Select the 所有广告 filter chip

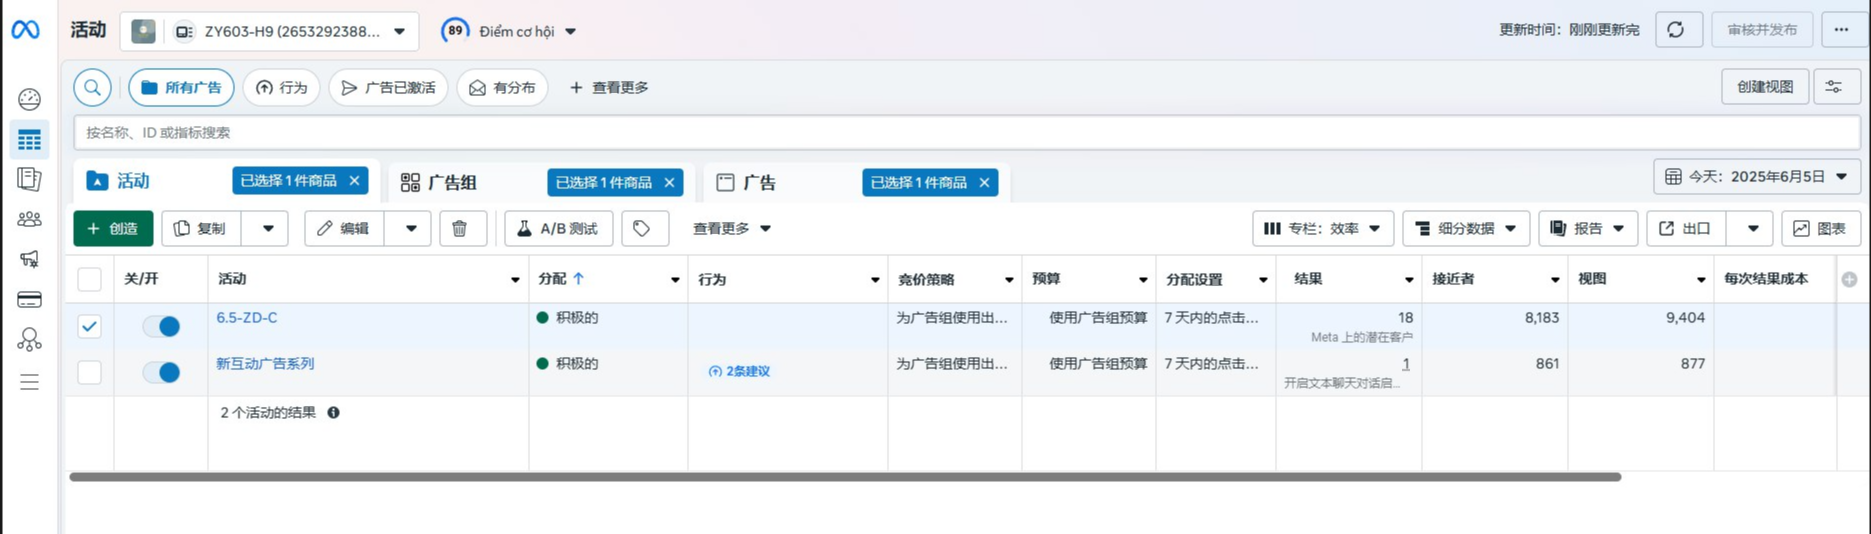pyautogui.click(x=181, y=88)
